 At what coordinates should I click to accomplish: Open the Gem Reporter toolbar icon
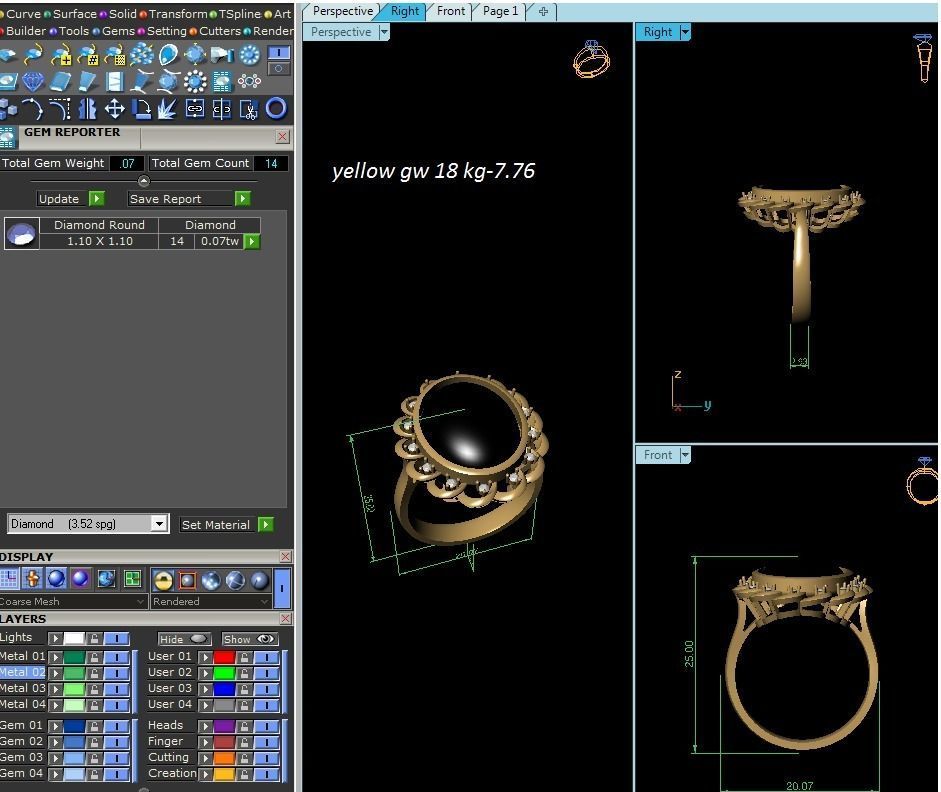[222, 81]
